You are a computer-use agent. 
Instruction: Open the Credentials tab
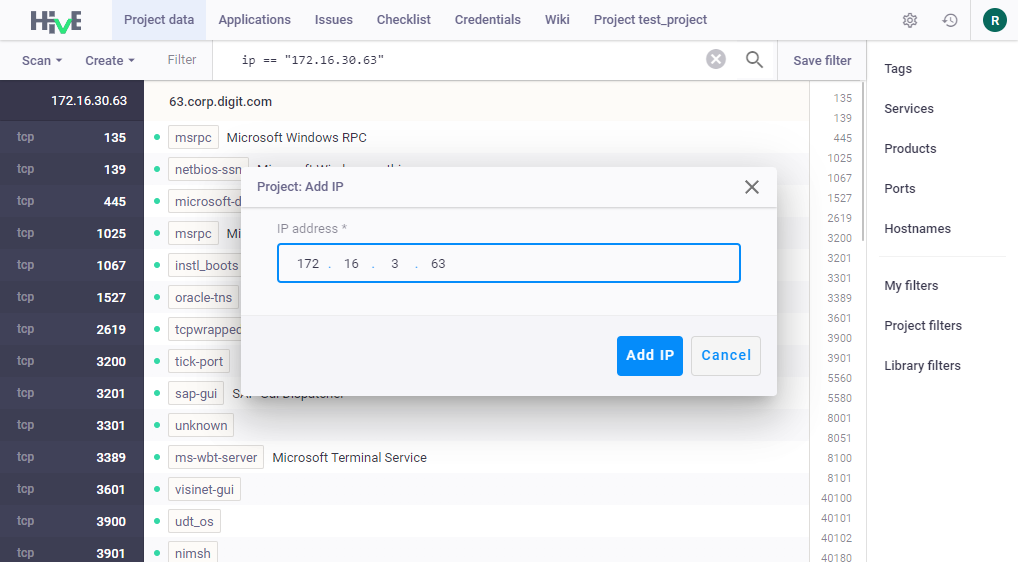point(488,20)
